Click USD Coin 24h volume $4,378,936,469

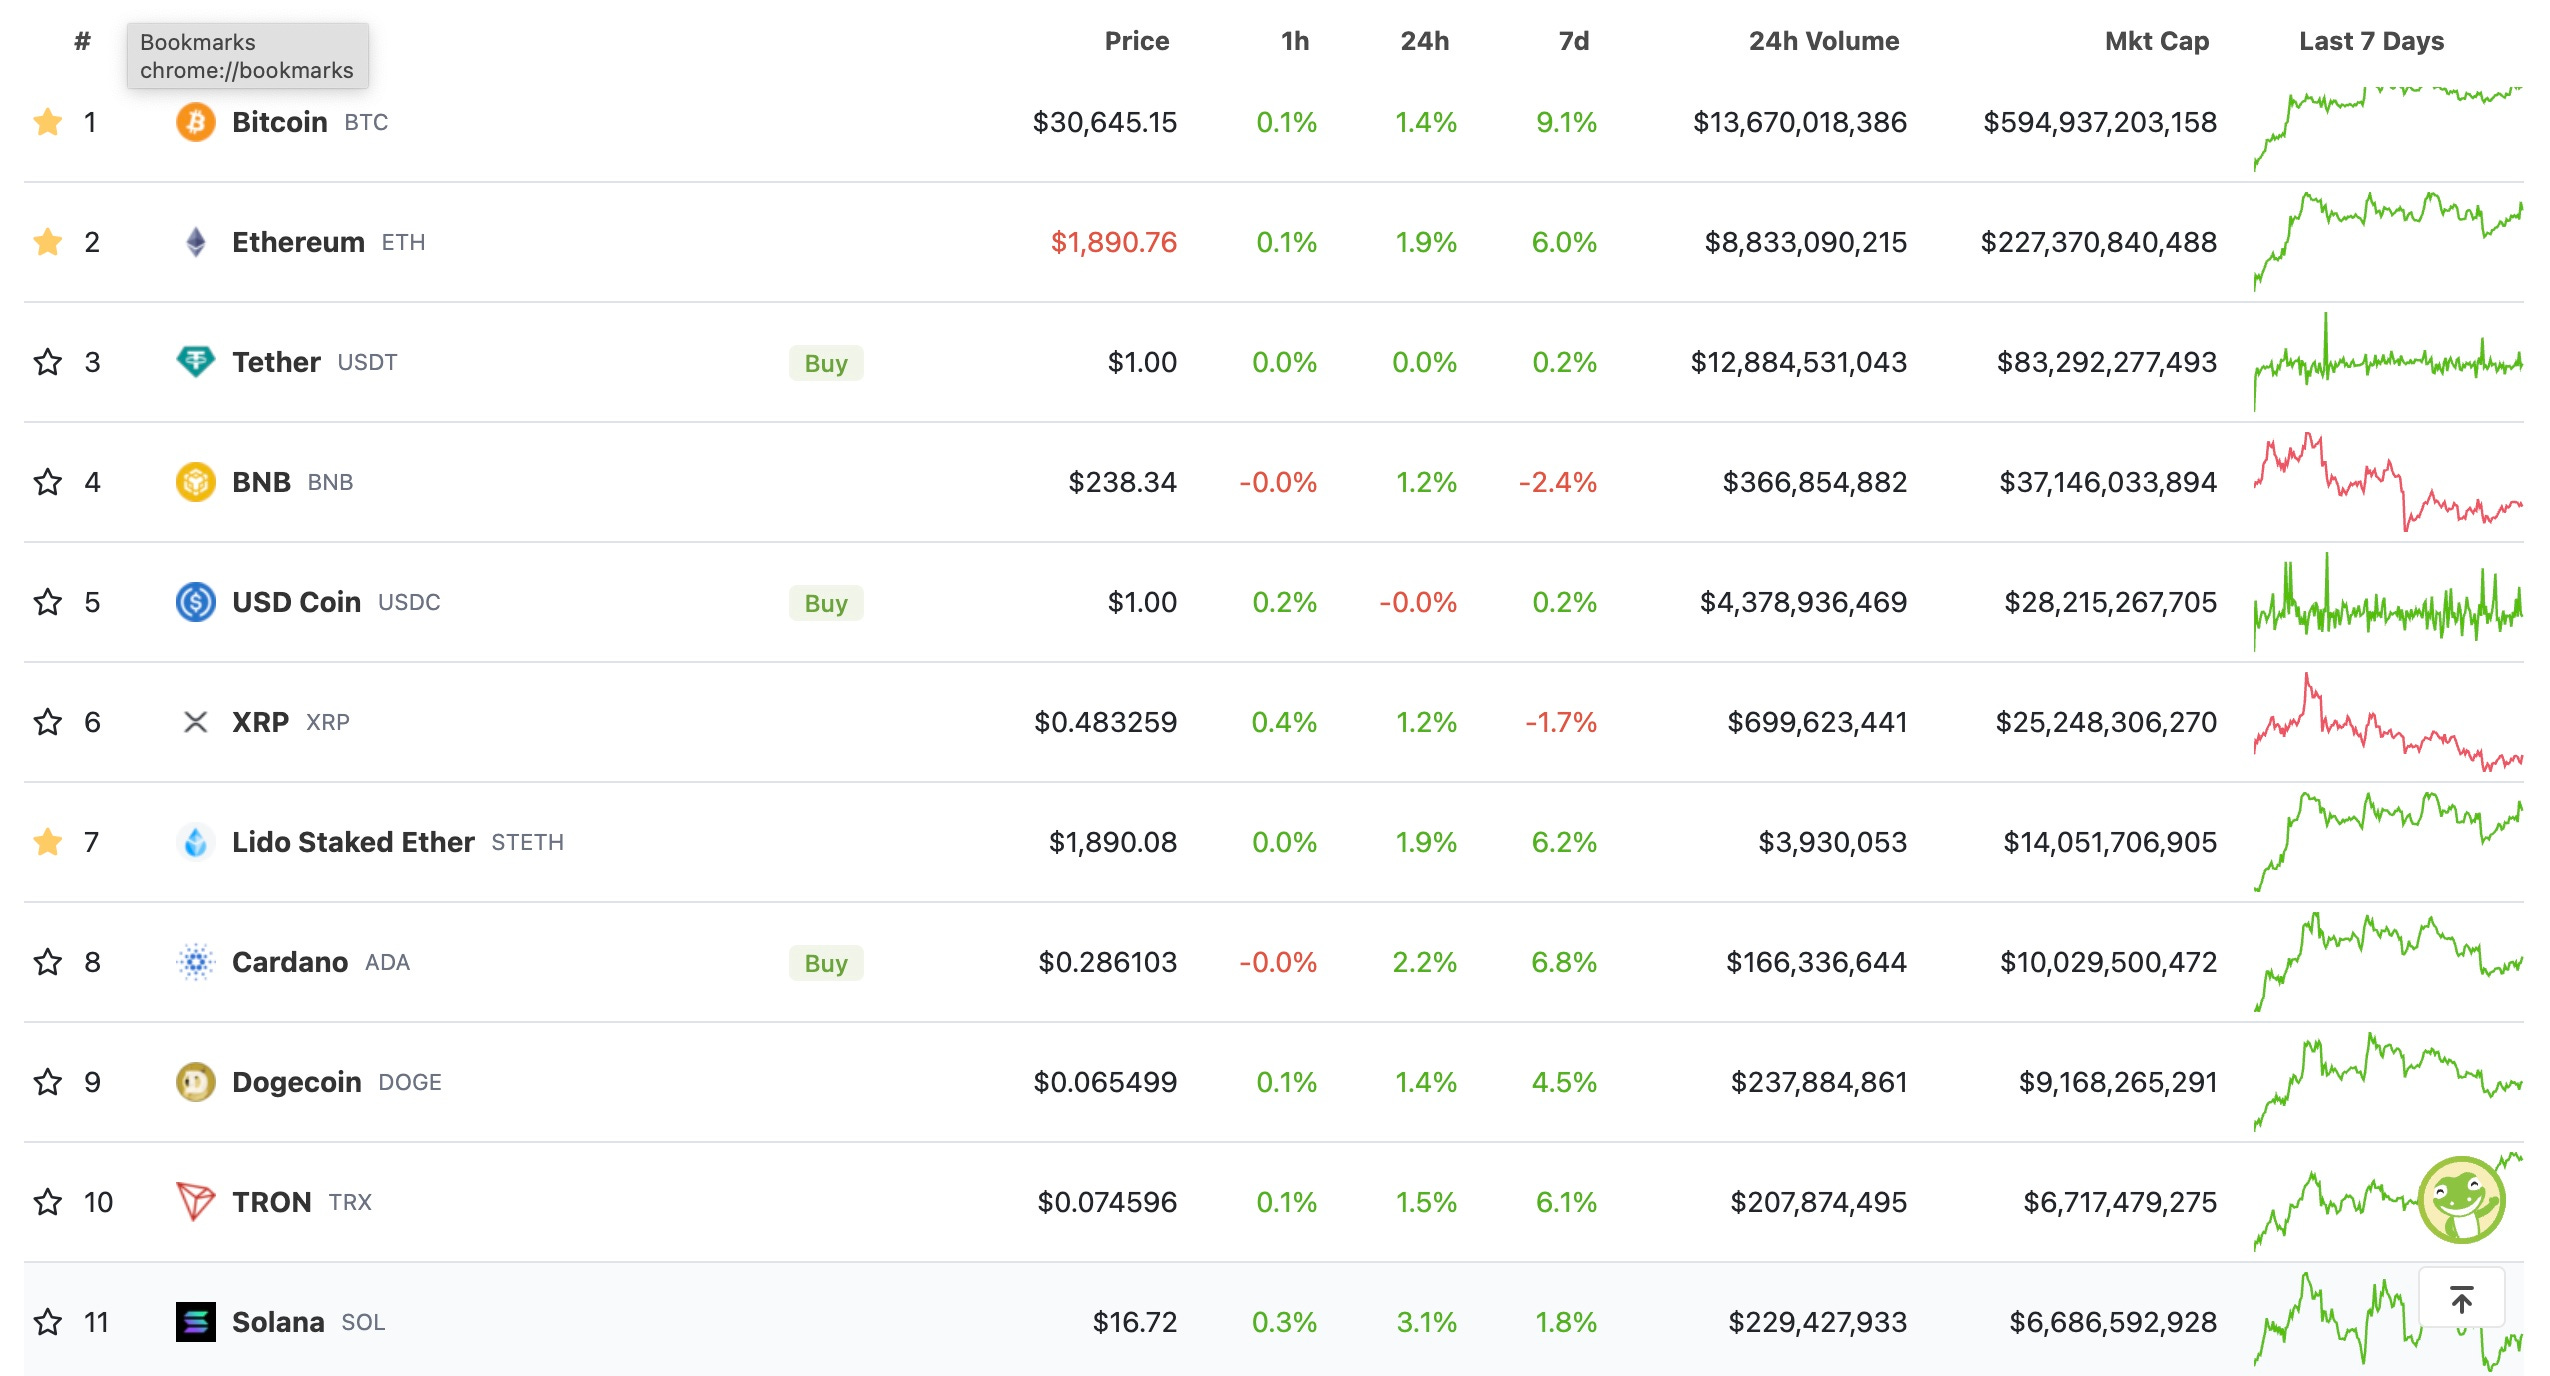[1804, 602]
